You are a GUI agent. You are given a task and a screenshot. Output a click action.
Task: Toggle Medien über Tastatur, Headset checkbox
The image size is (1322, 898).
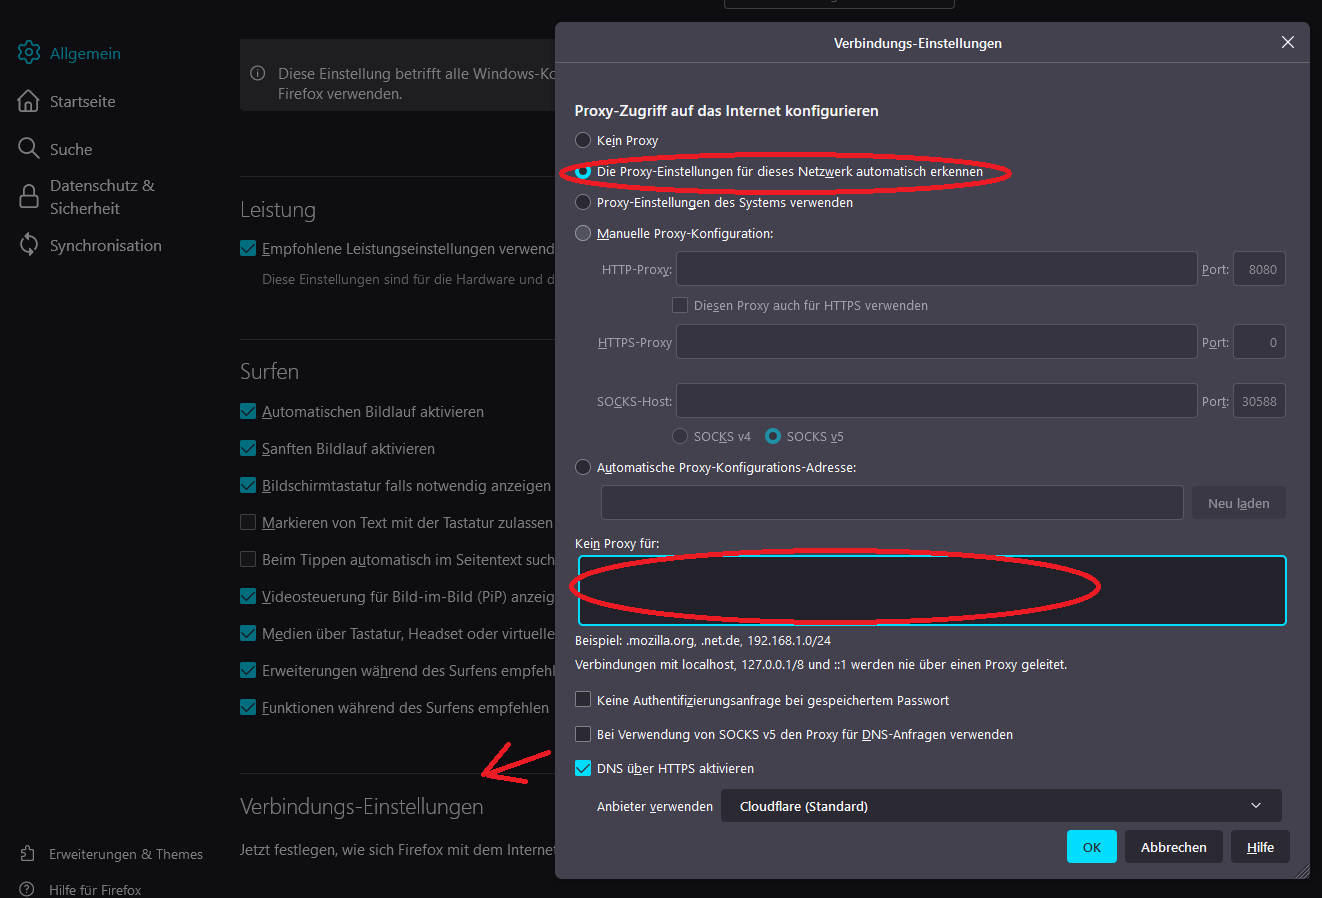tap(248, 633)
